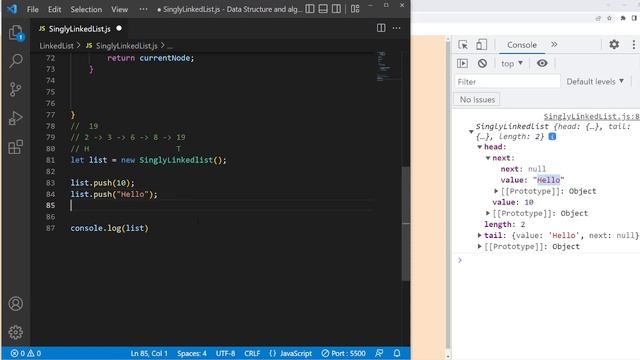Open the Edit menu
Image resolution: width=640 pixels, height=360 pixels.
click(x=54, y=9)
